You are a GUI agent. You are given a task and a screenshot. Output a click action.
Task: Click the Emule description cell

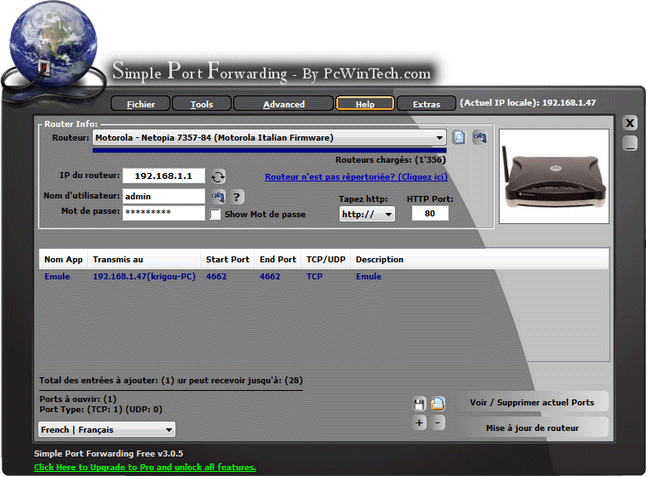click(x=368, y=276)
